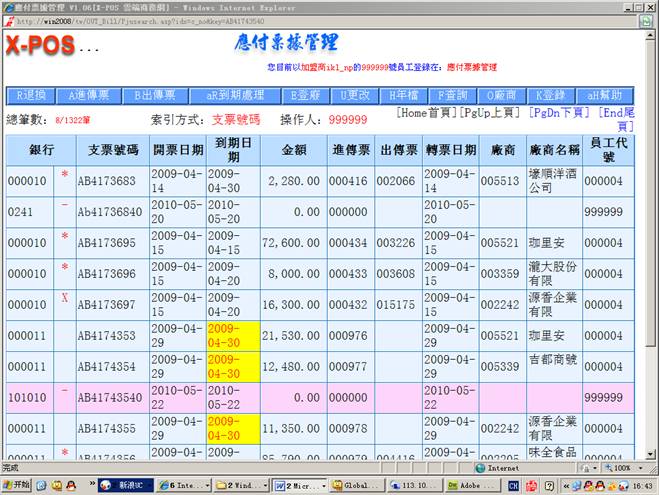Click the 开始 Start button
The height and width of the screenshot is (495, 659).
17,485
